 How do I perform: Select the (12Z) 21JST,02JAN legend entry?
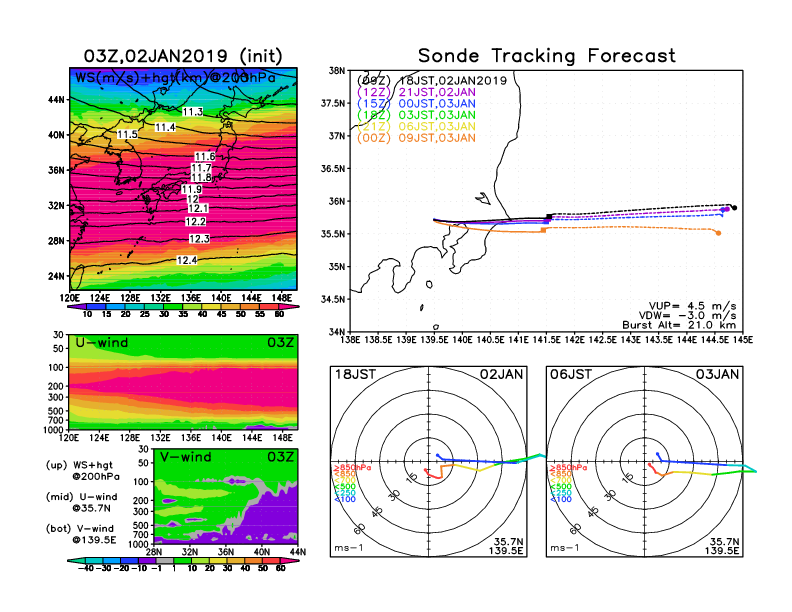pyautogui.click(x=416, y=92)
